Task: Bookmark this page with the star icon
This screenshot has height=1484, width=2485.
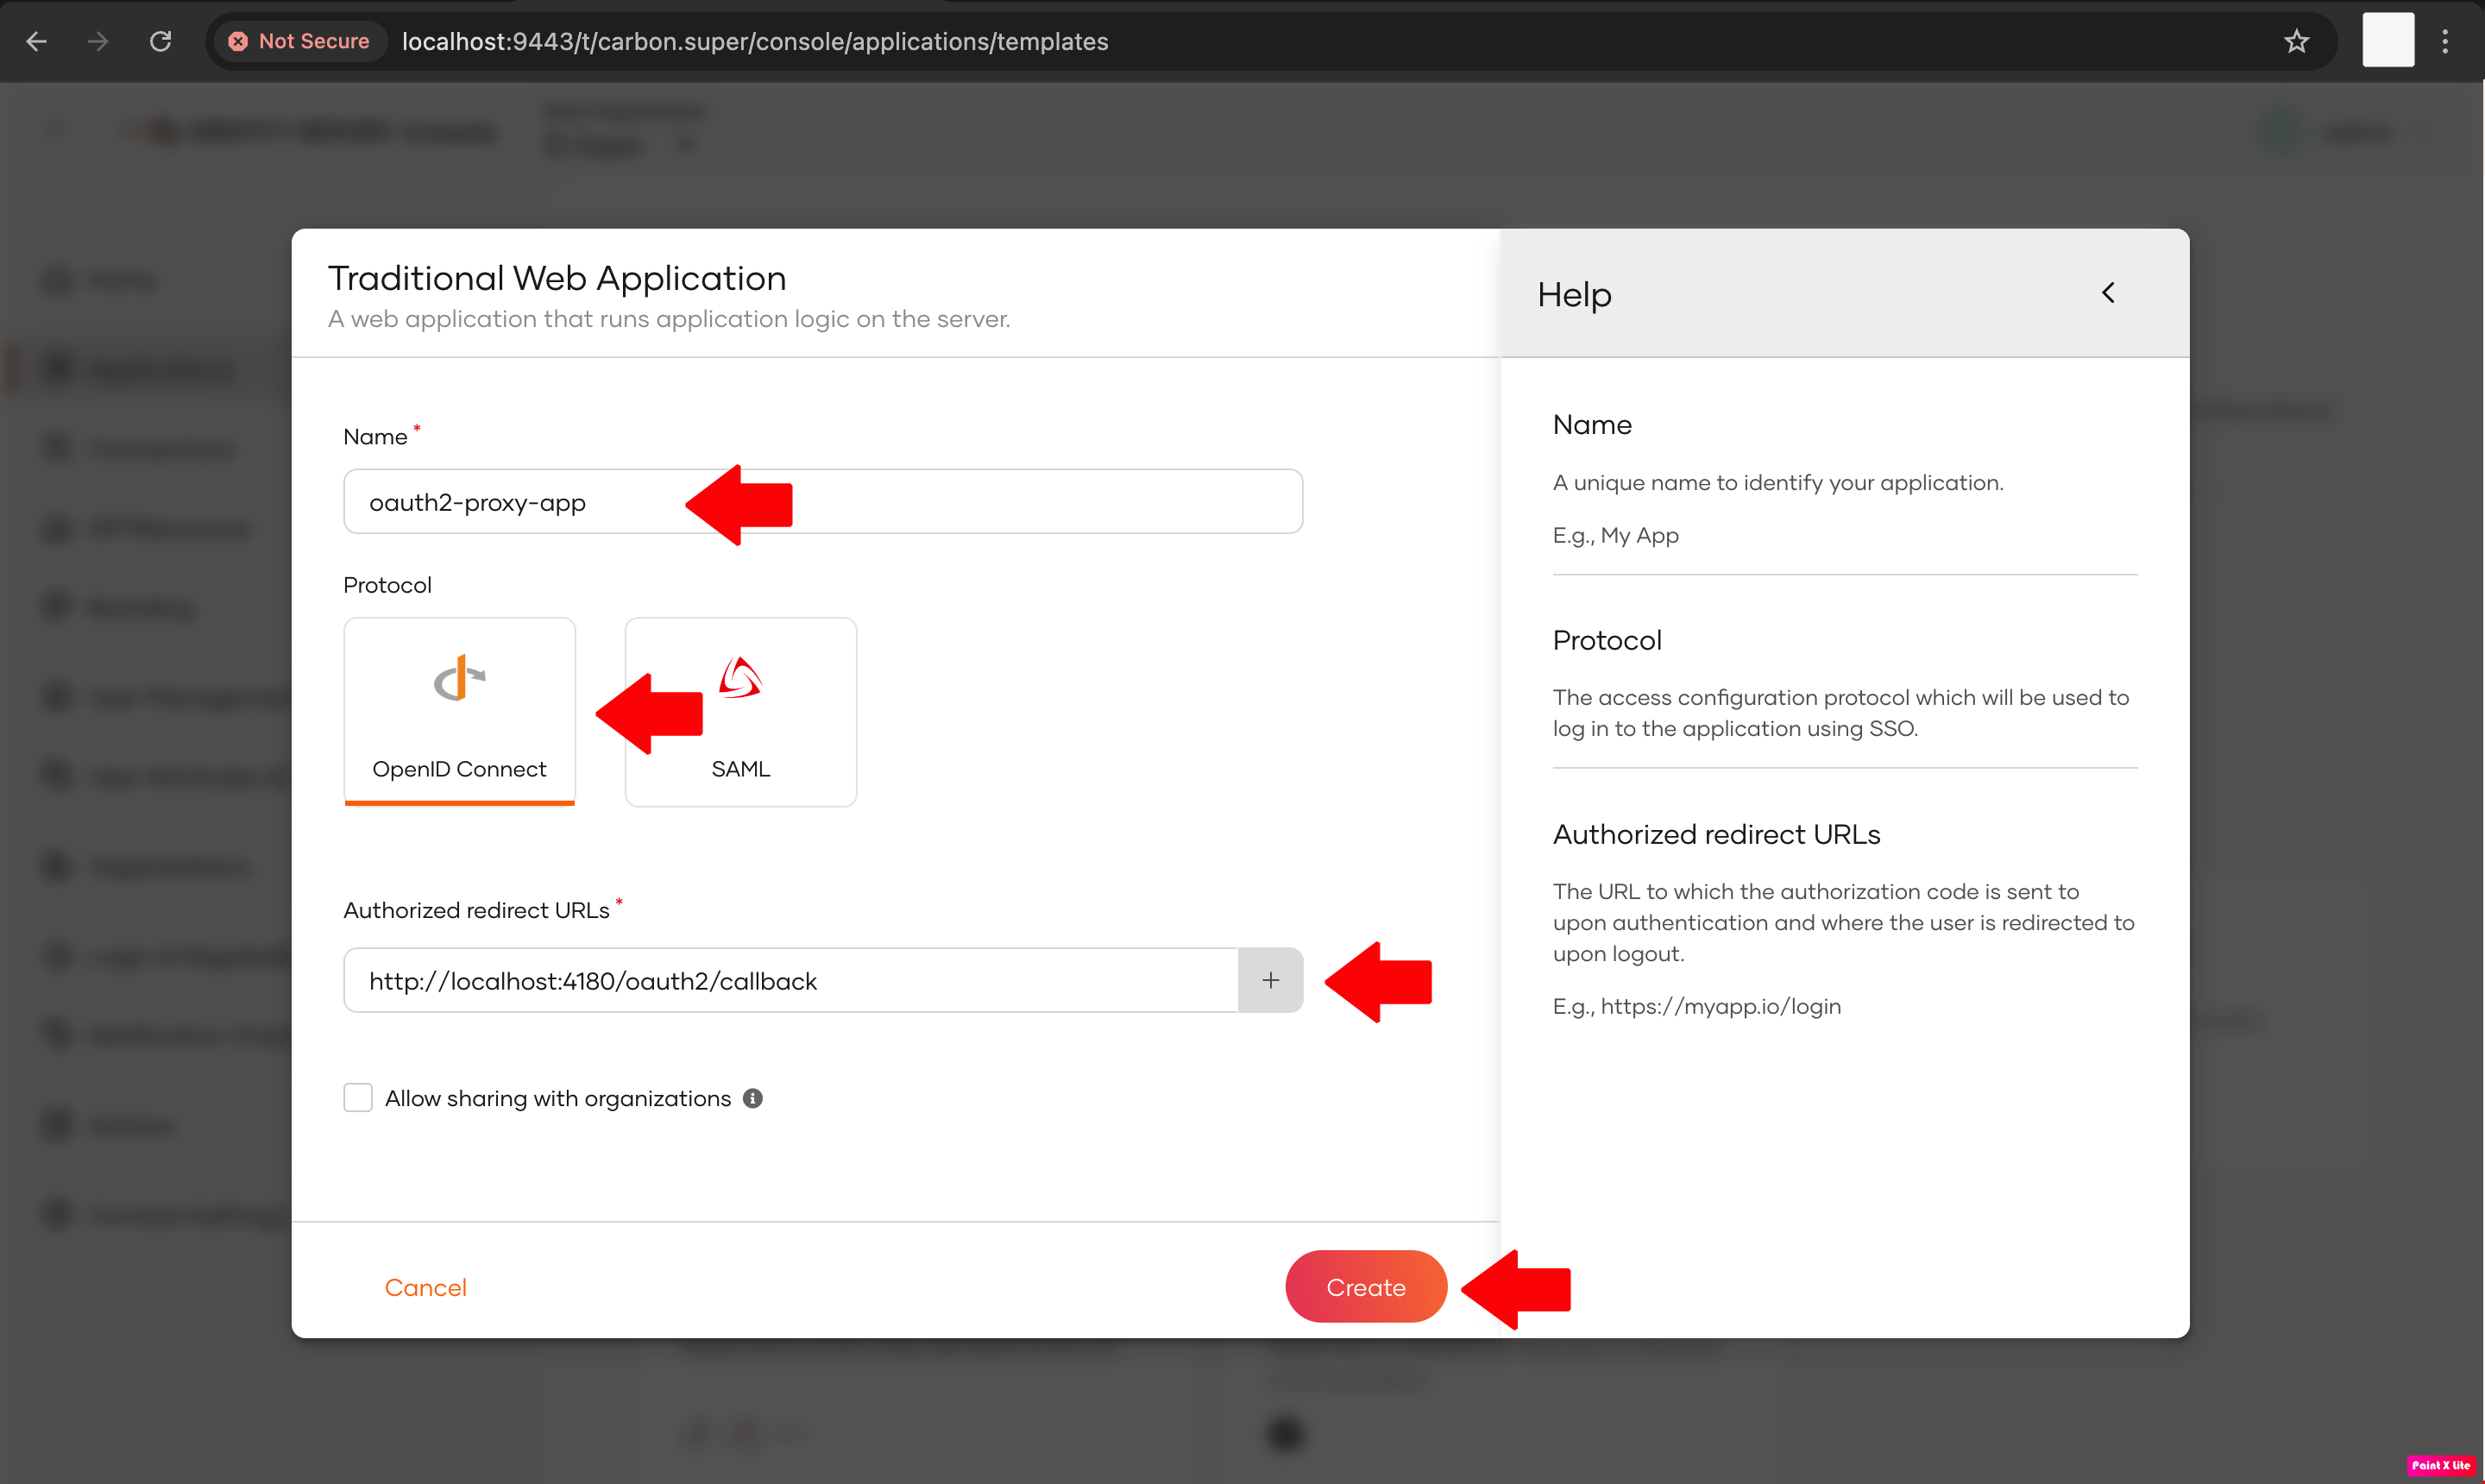Action: pos(2296,41)
